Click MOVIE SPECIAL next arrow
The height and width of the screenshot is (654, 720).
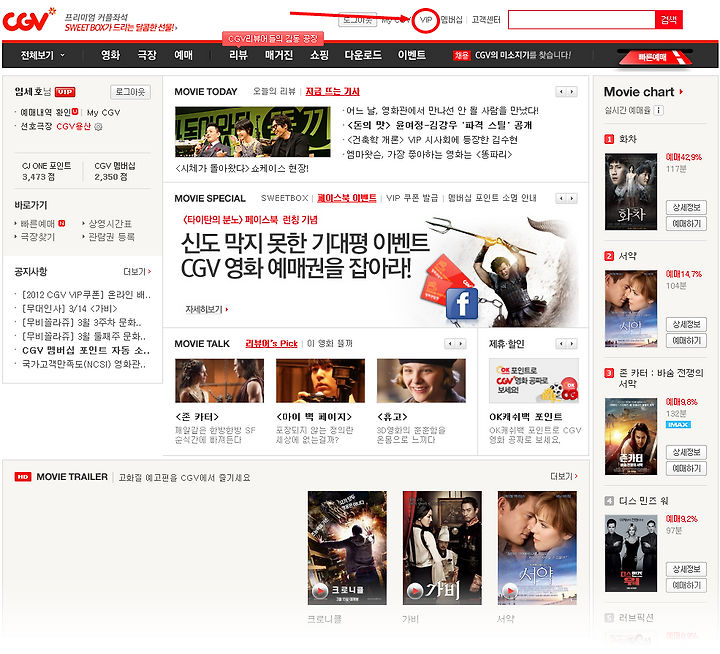(x=572, y=198)
